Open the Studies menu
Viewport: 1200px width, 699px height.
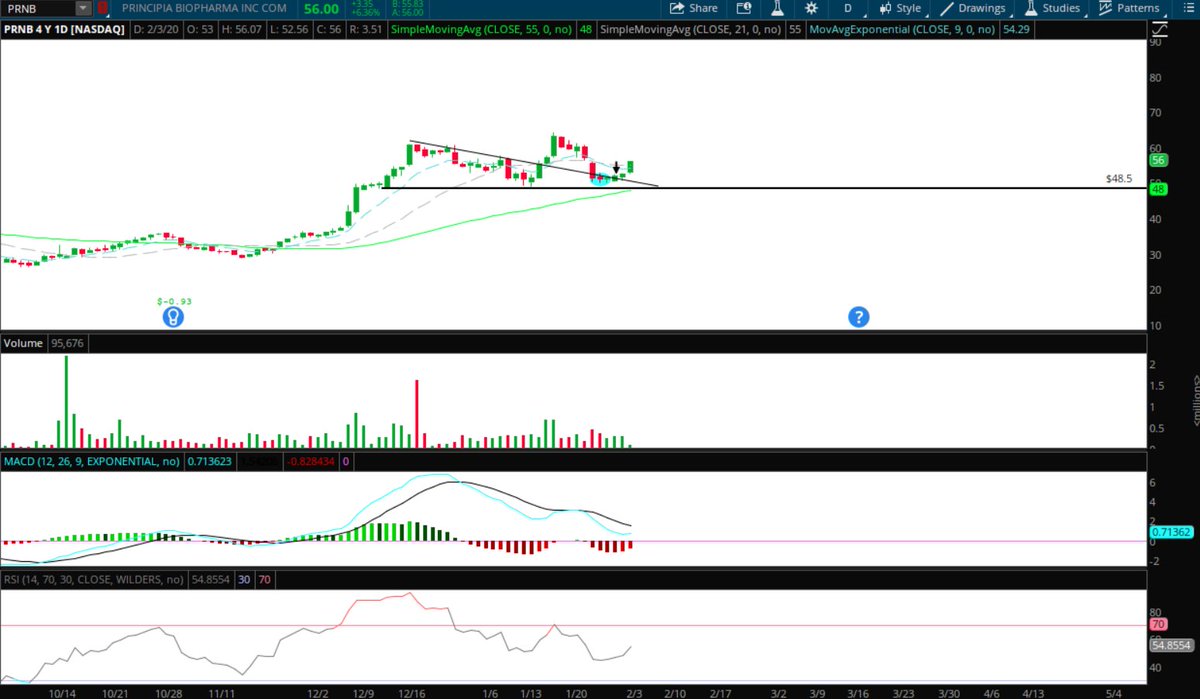point(1052,8)
